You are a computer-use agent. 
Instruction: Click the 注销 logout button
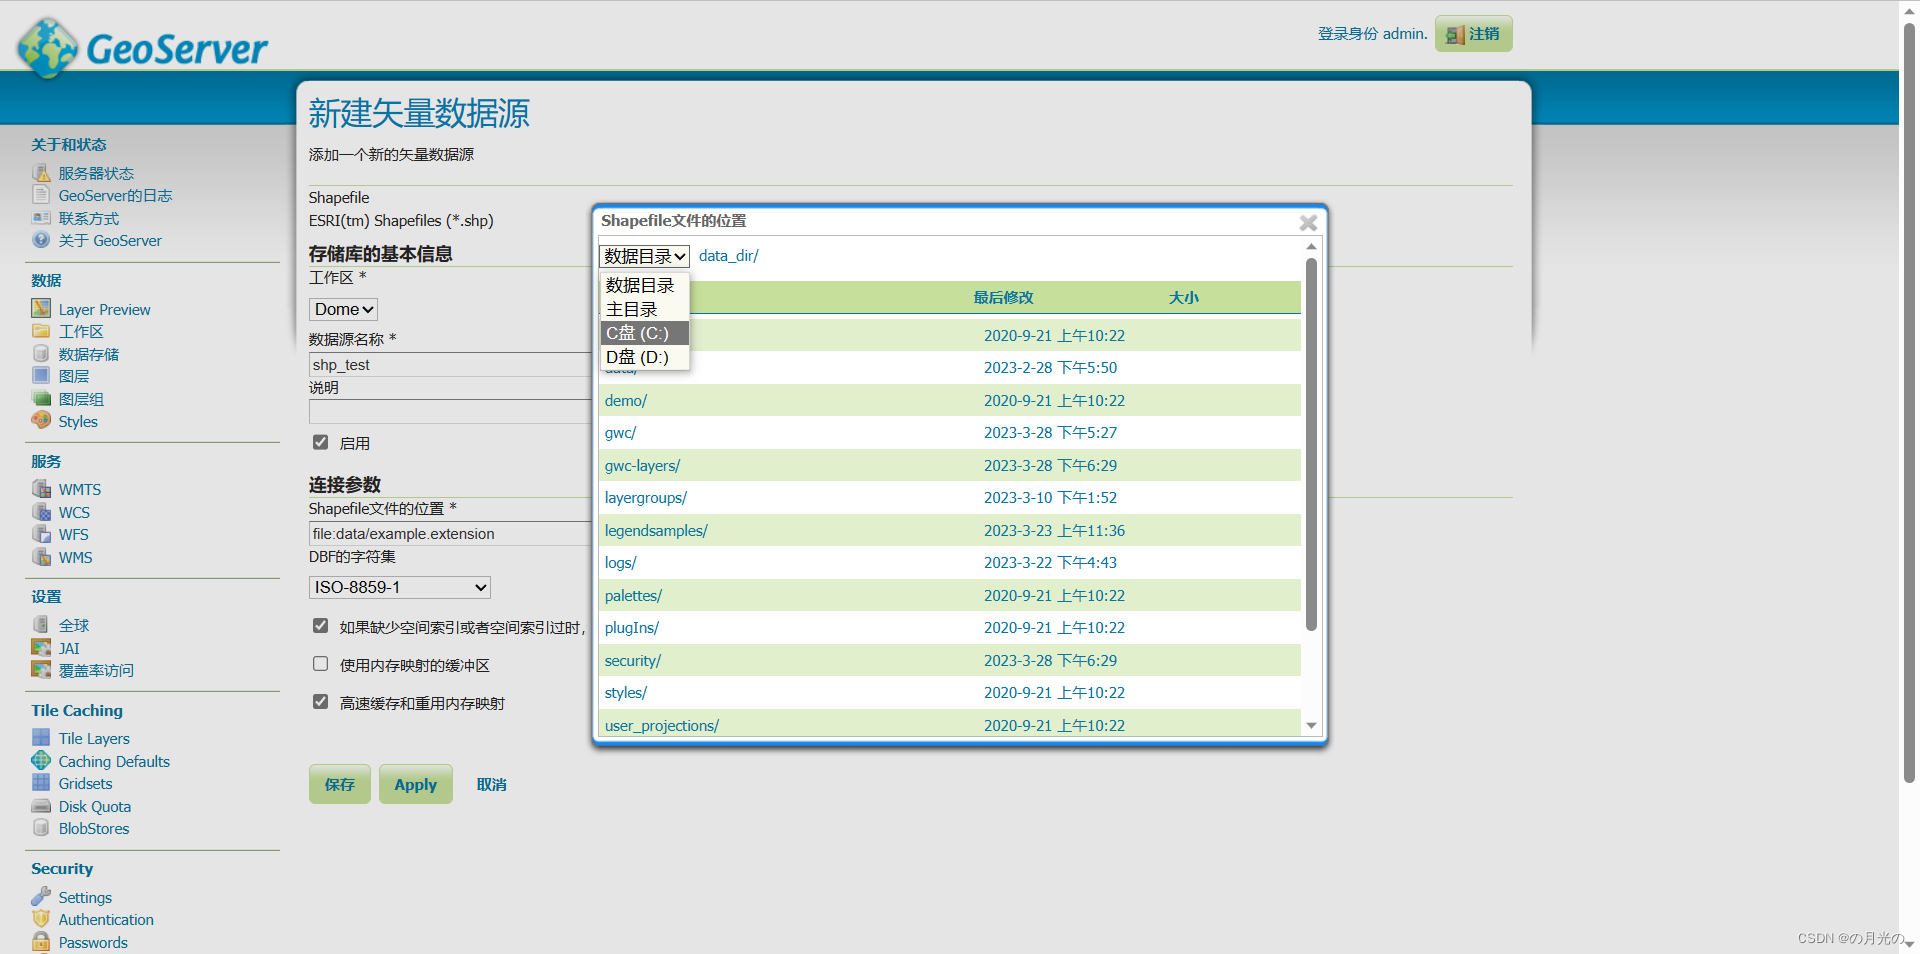[1473, 34]
